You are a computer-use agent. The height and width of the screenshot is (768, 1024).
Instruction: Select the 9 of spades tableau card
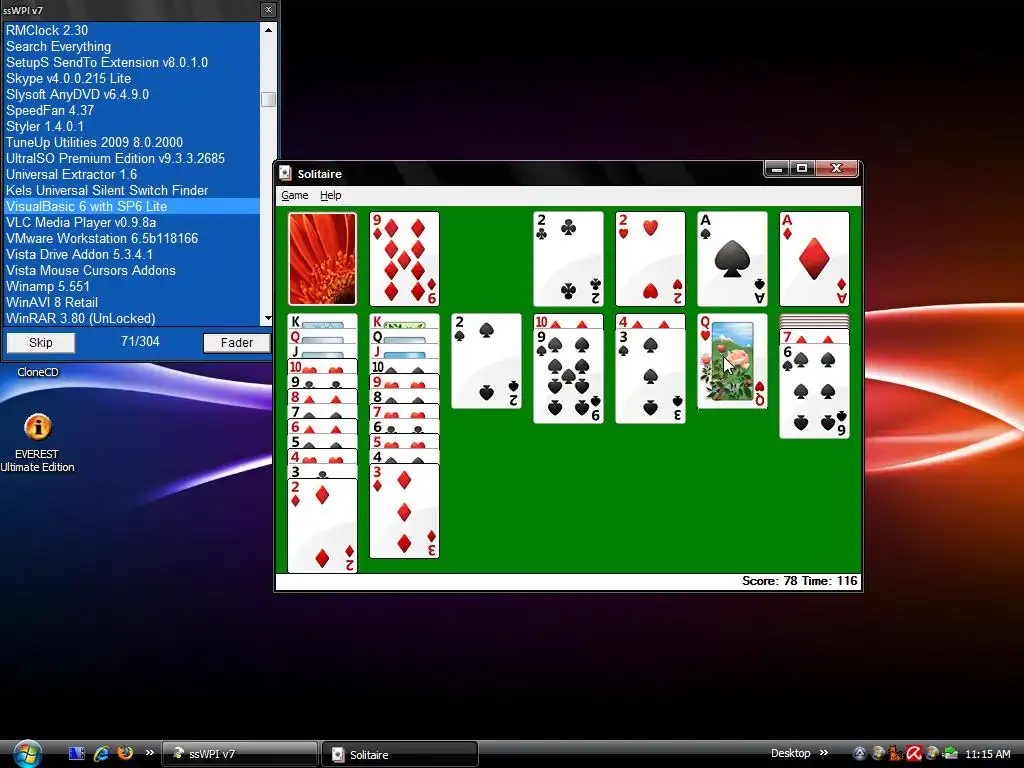coord(568,376)
